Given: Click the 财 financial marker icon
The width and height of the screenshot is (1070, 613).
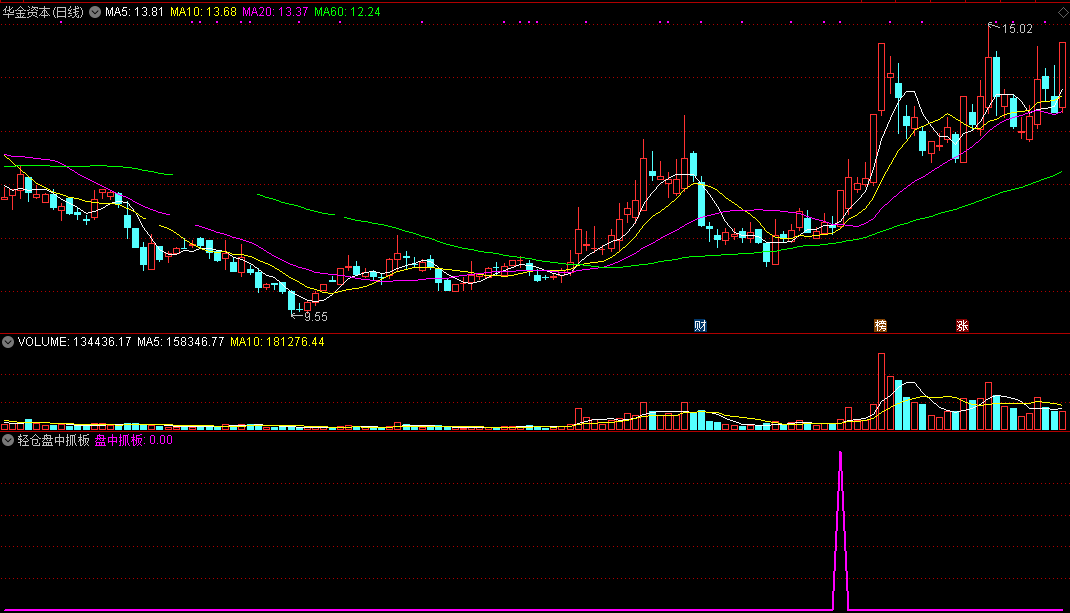Looking at the screenshot, I should [700, 326].
